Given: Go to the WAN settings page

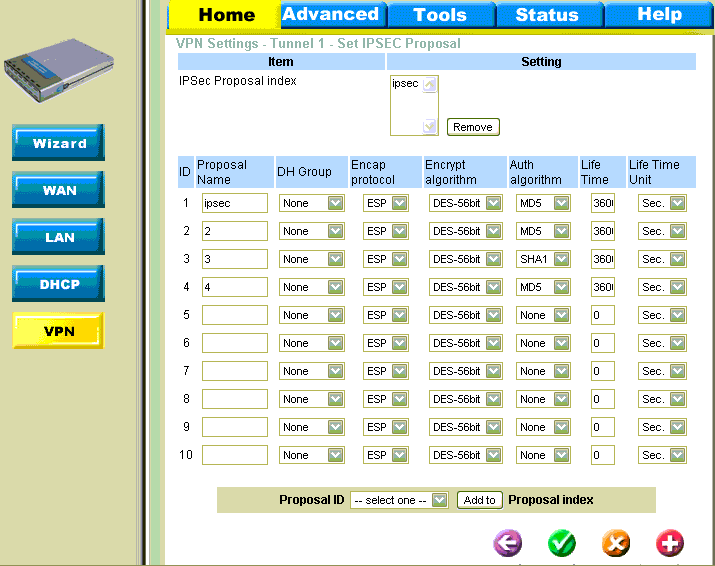Looking at the screenshot, I should [x=58, y=190].
